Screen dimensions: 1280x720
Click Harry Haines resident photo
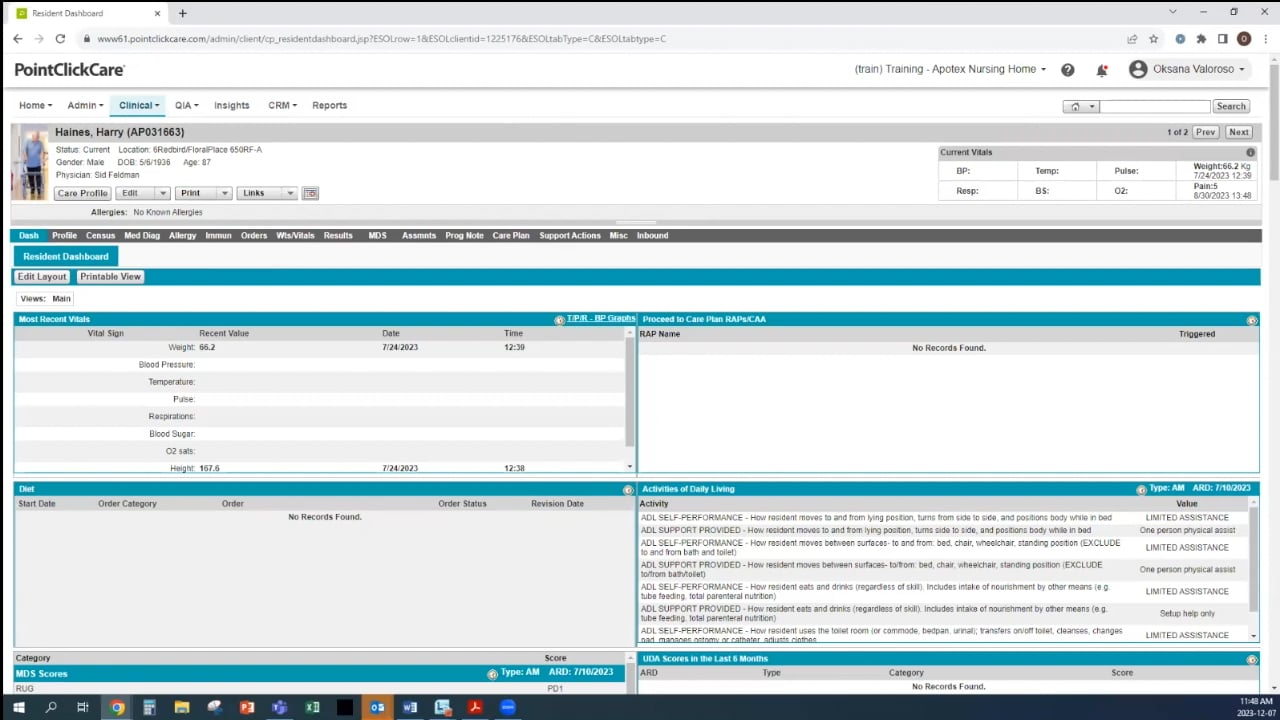30,163
